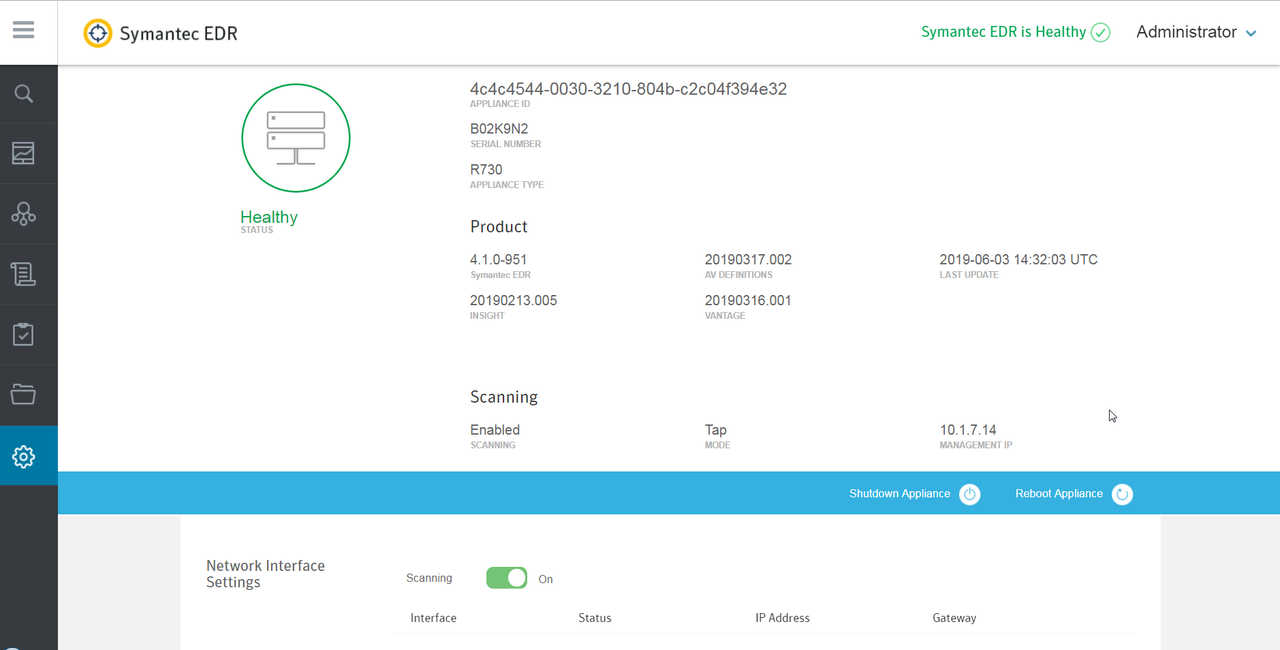Click the Network Interface Settings heading
1280x650 pixels.
click(266, 574)
